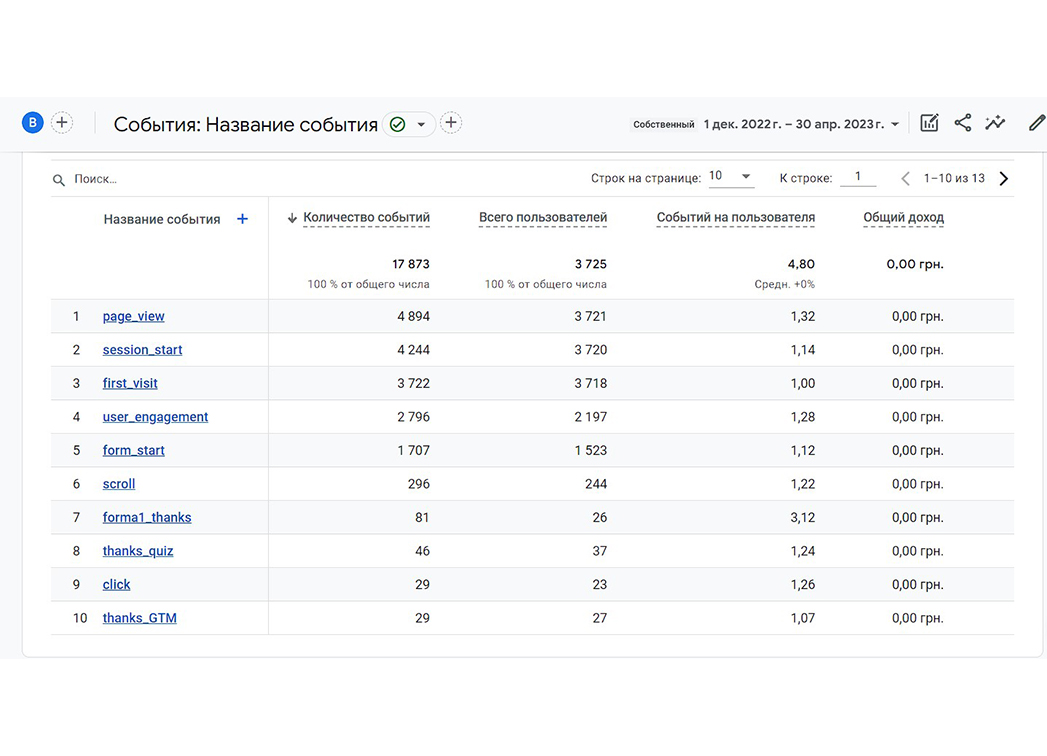Viewport: 1047px width, 756px height.
Task: Focus the Поиск search field
Action: [x=95, y=179]
